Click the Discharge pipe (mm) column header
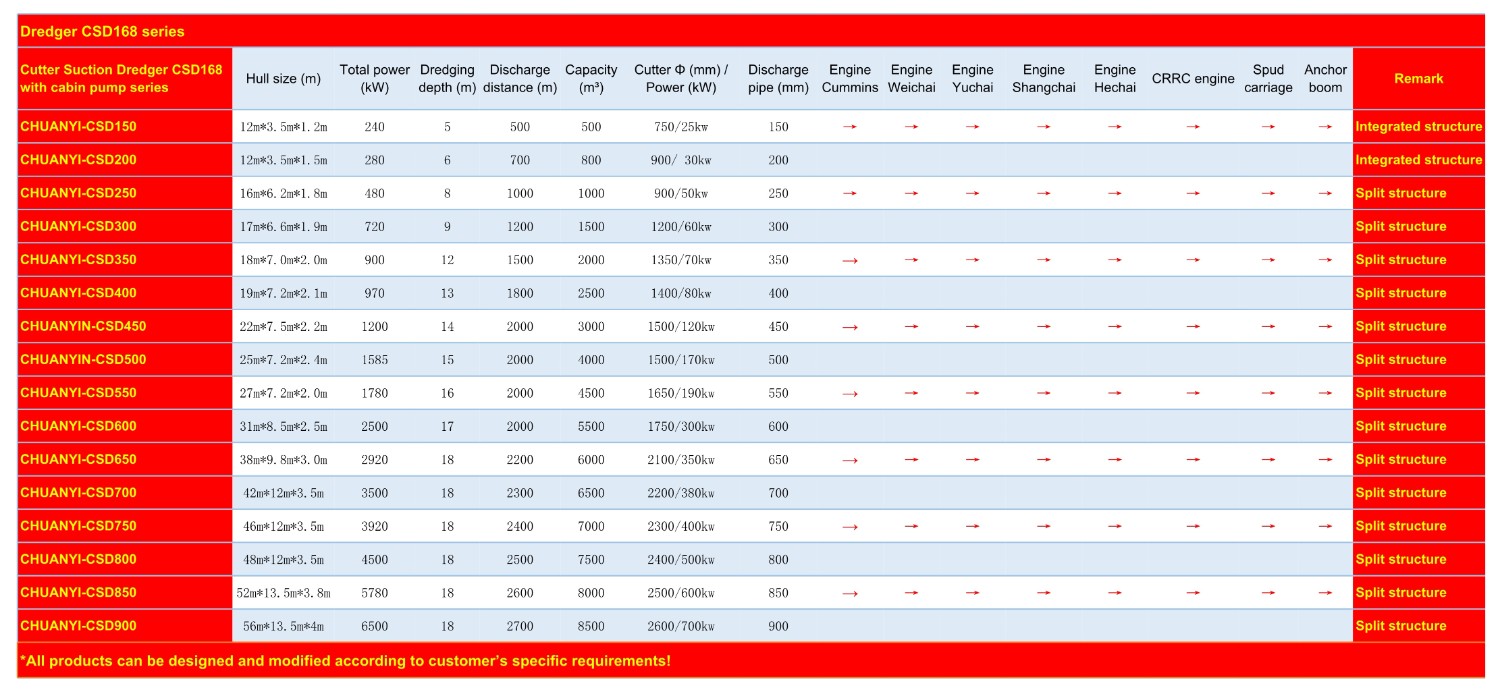 tap(778, 79)
